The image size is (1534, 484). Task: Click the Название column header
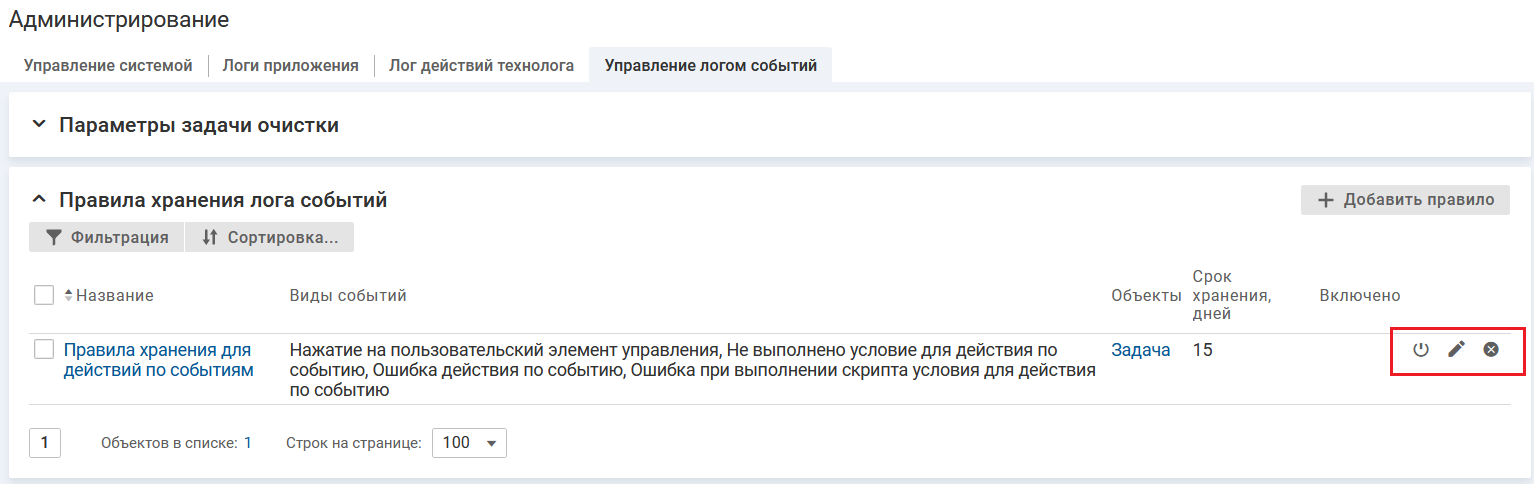pyautogui.click(x=115, y=295)
